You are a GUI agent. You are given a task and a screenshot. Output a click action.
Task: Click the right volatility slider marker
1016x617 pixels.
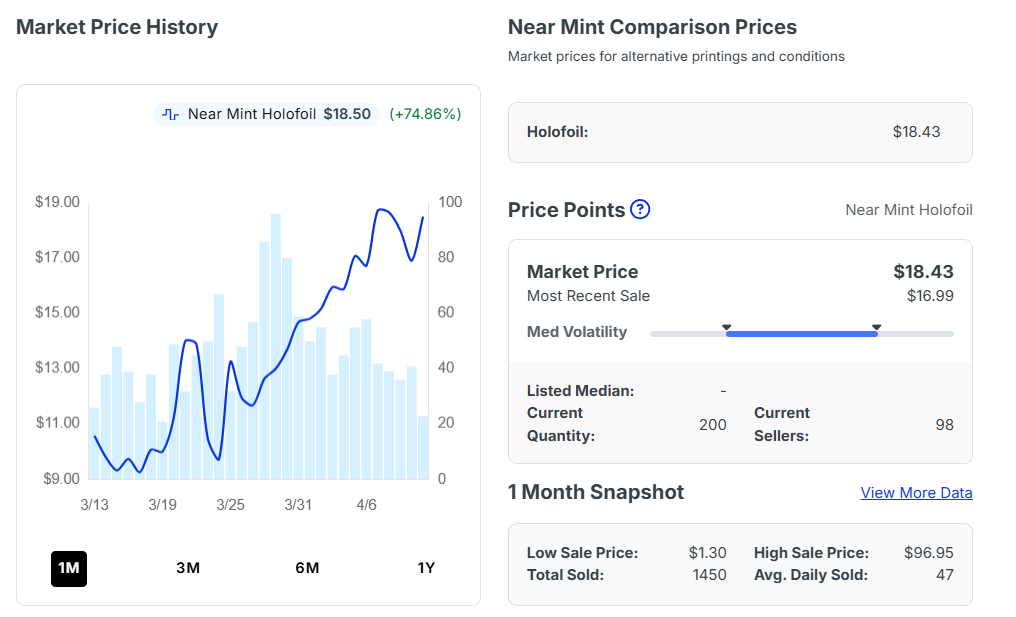876,327
